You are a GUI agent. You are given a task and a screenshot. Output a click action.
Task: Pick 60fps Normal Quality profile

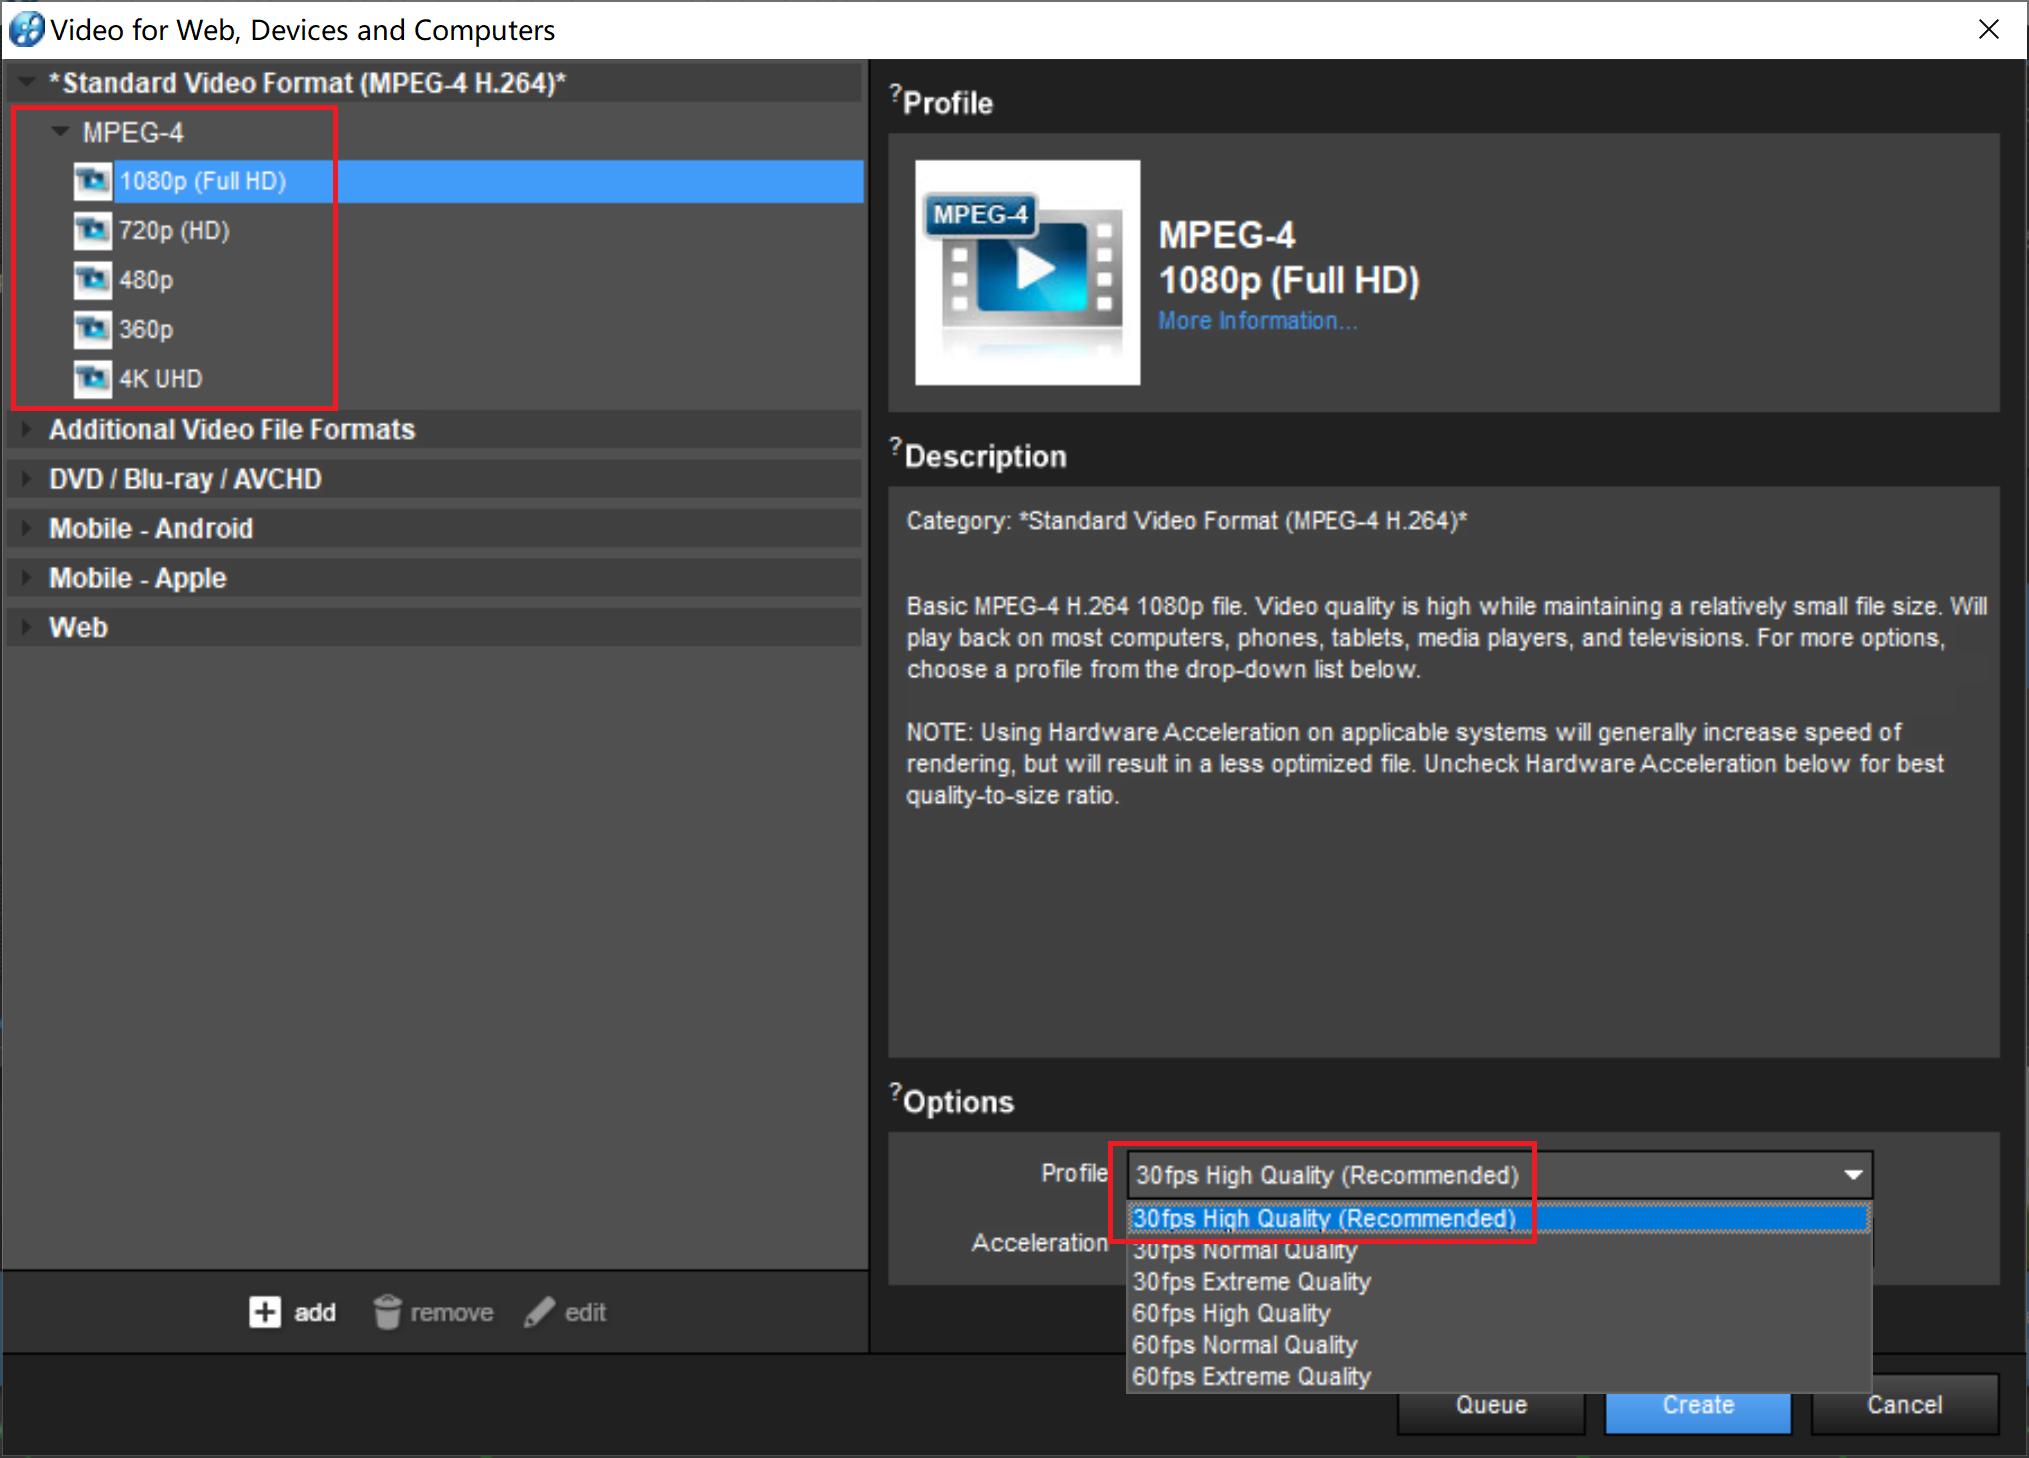coord(1244,1345)
